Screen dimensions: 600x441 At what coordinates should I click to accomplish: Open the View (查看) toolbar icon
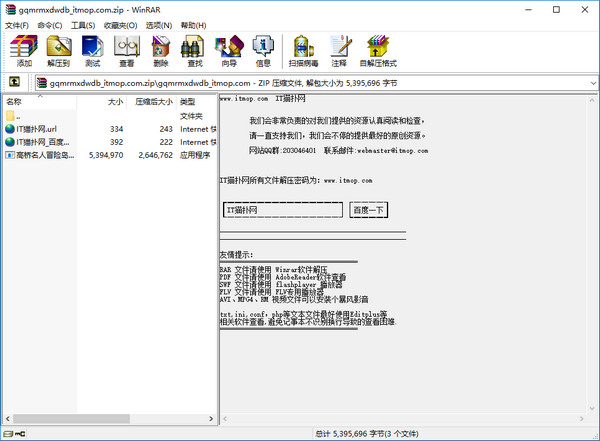127,51
